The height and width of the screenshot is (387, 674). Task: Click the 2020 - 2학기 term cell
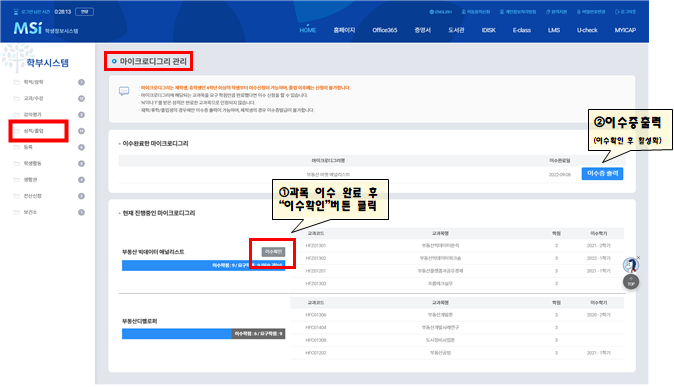tap(598, 315)
